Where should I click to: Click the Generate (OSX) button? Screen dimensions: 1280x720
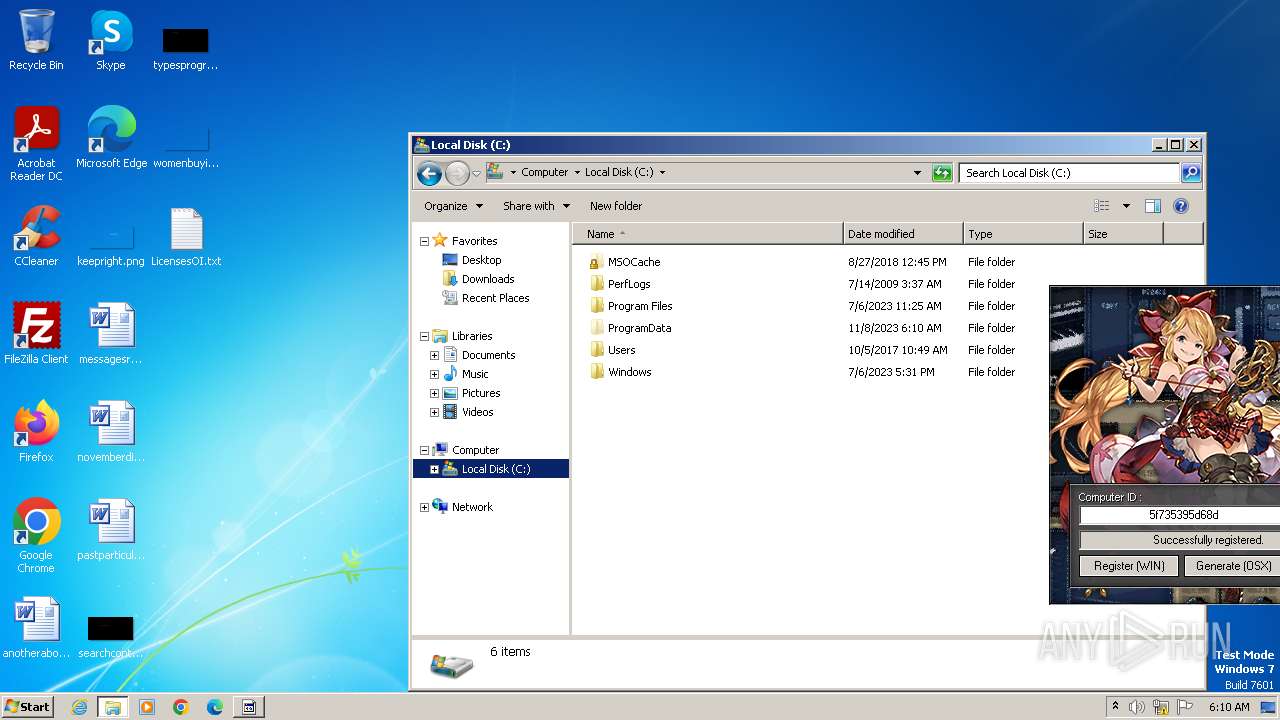[x=1232, y=566]
